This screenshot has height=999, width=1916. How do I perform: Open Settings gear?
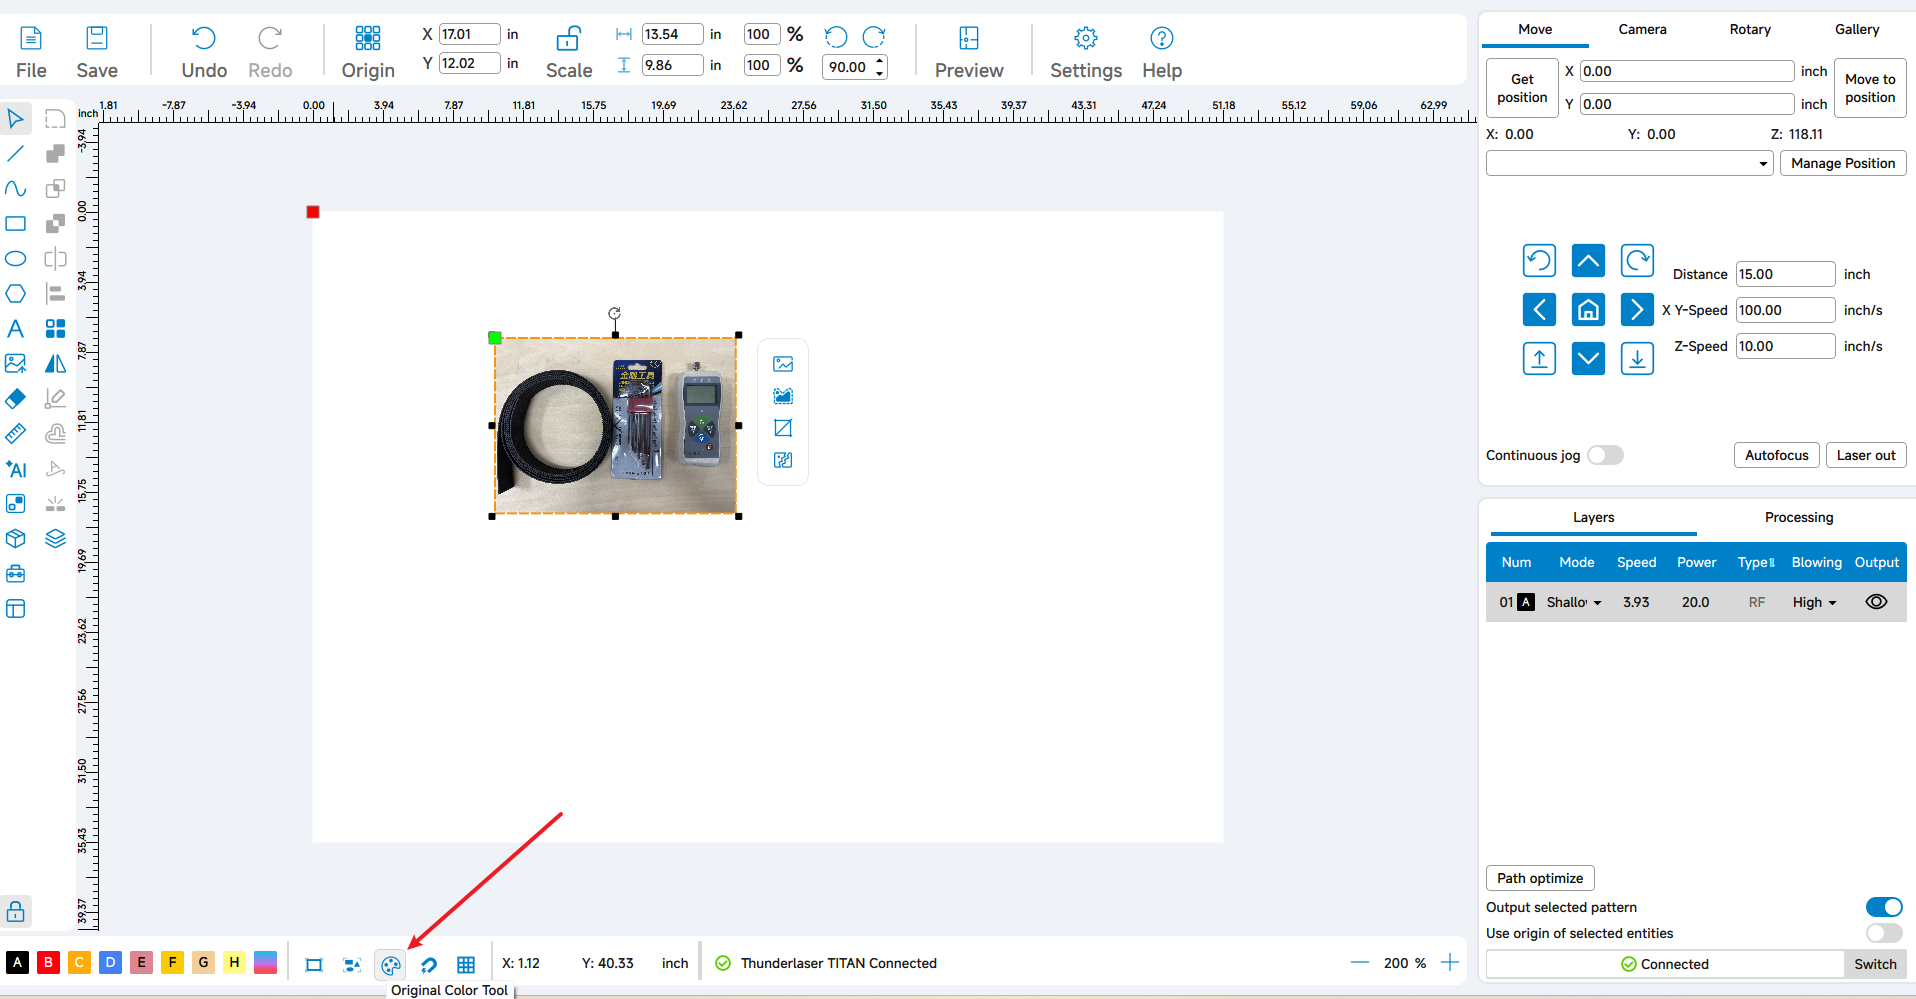click(x=1086, y=53)
